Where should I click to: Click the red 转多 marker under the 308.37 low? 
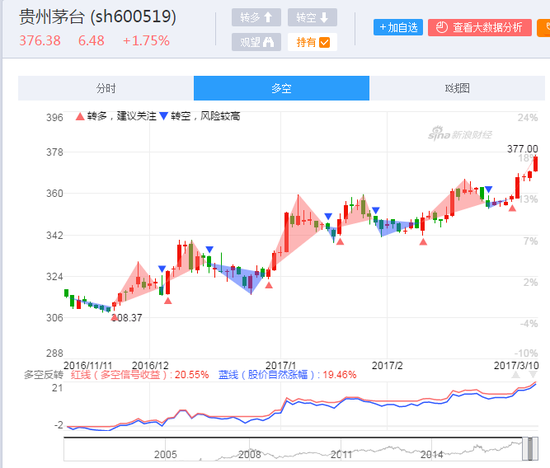pos(114,318)
